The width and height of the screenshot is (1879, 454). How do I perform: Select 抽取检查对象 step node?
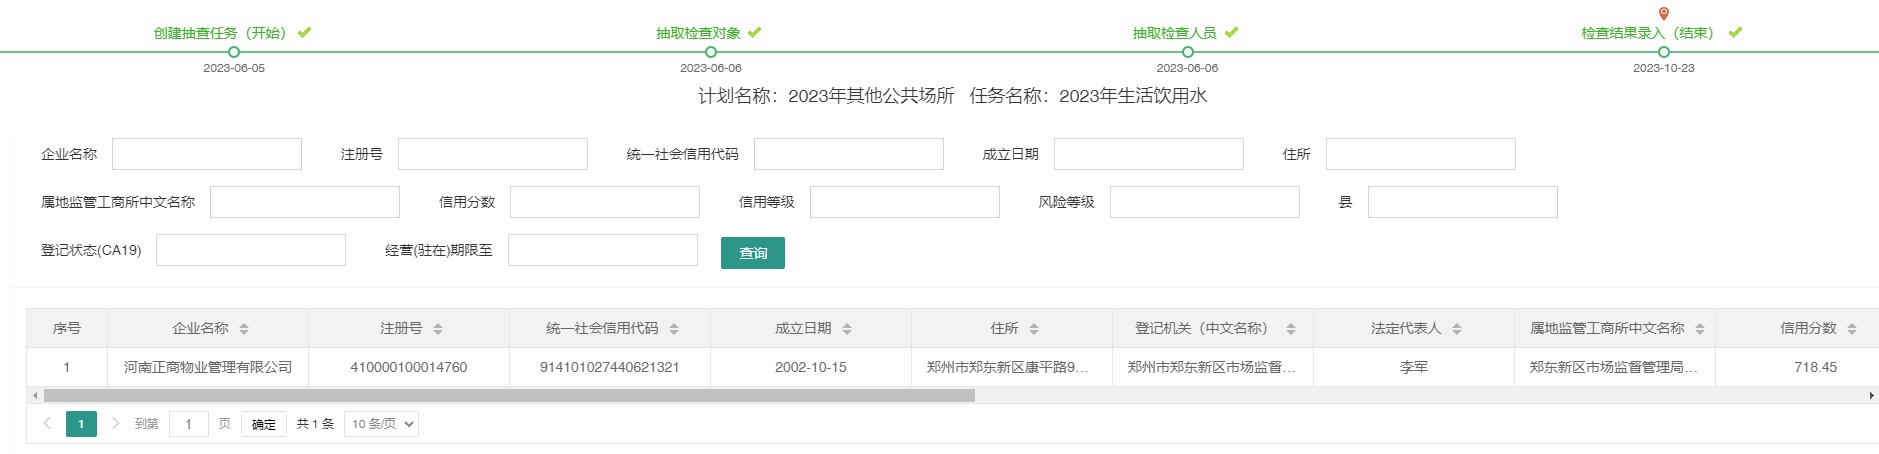[x=711, y=52]
